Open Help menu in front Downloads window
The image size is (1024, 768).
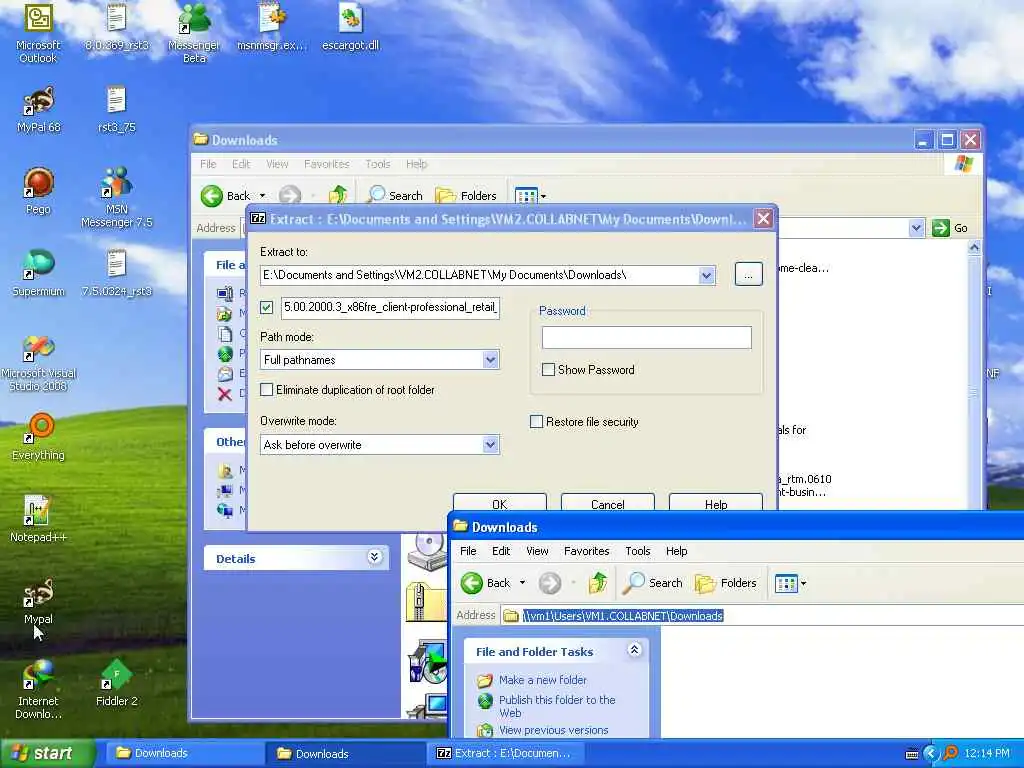(677, 551)
